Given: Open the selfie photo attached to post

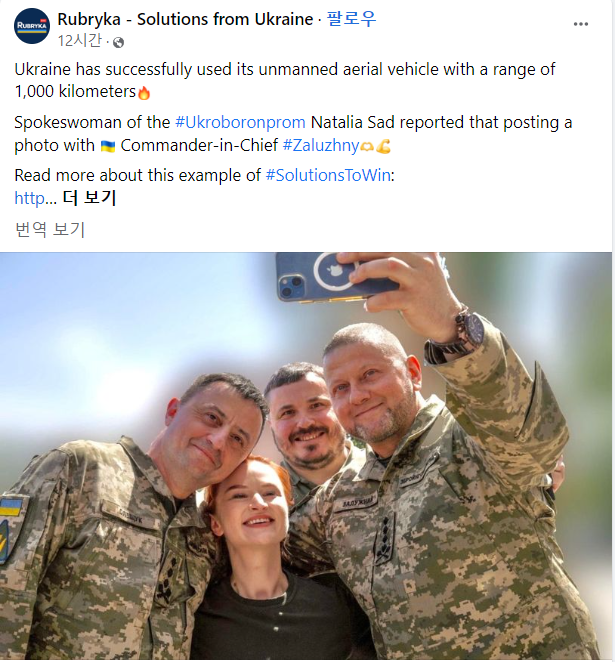Looking at the screenshot, I should tap(306, 456).
